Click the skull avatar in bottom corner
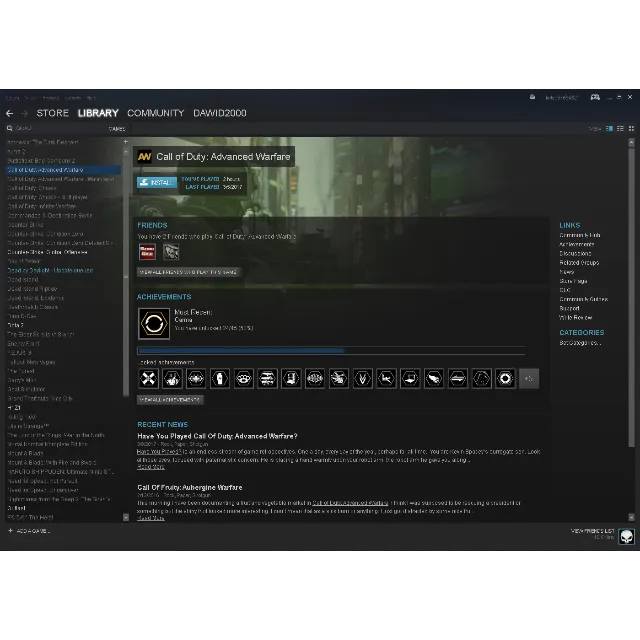This screenshot has width=640, height=640. [x=627, y=536]
